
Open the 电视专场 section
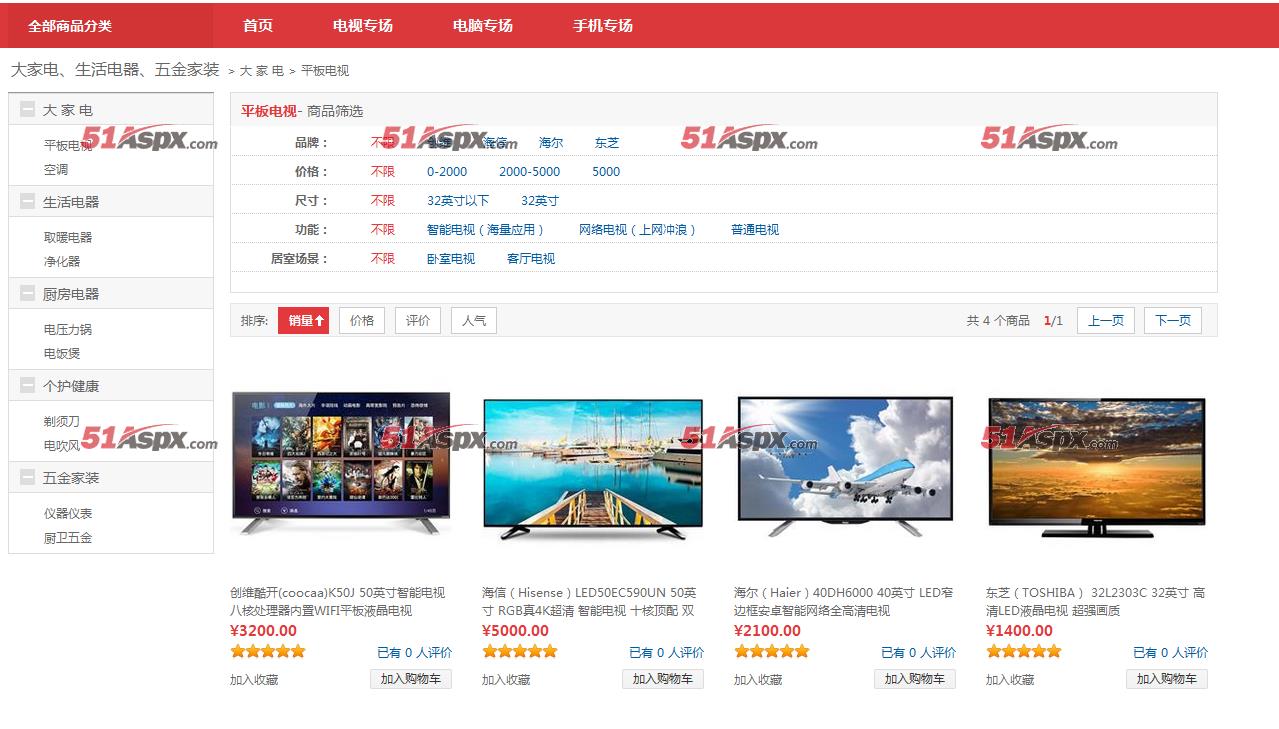click(363, 26)
